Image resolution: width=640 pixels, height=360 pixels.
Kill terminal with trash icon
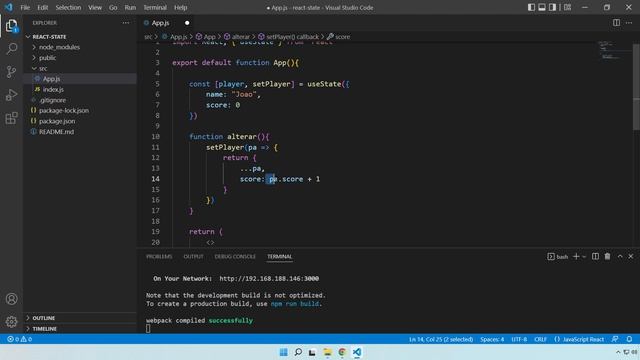click(607, 256)
